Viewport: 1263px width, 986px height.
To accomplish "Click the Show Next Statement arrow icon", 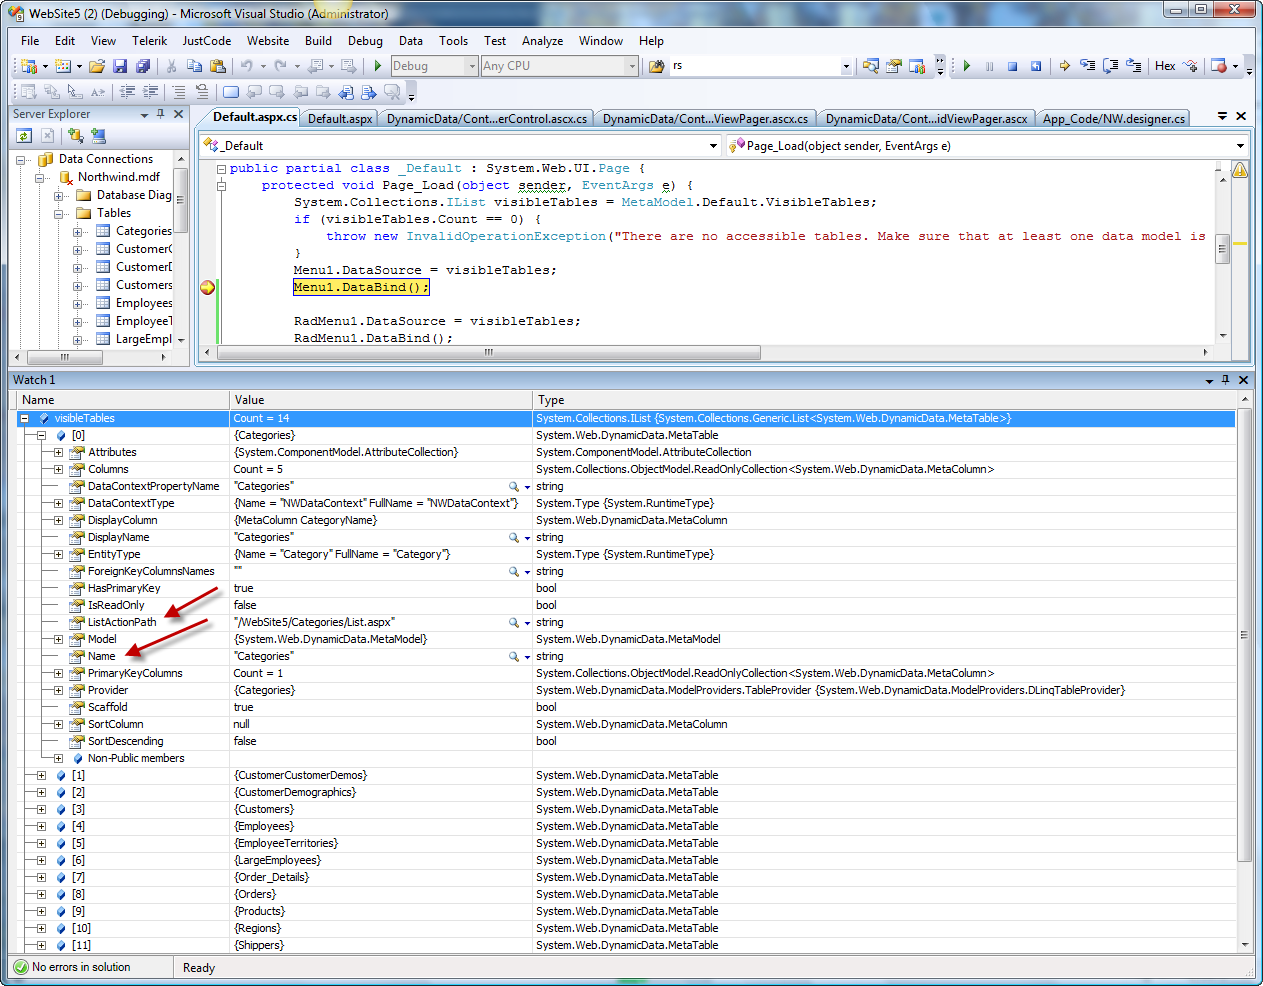I will [x=1064, y=66].
